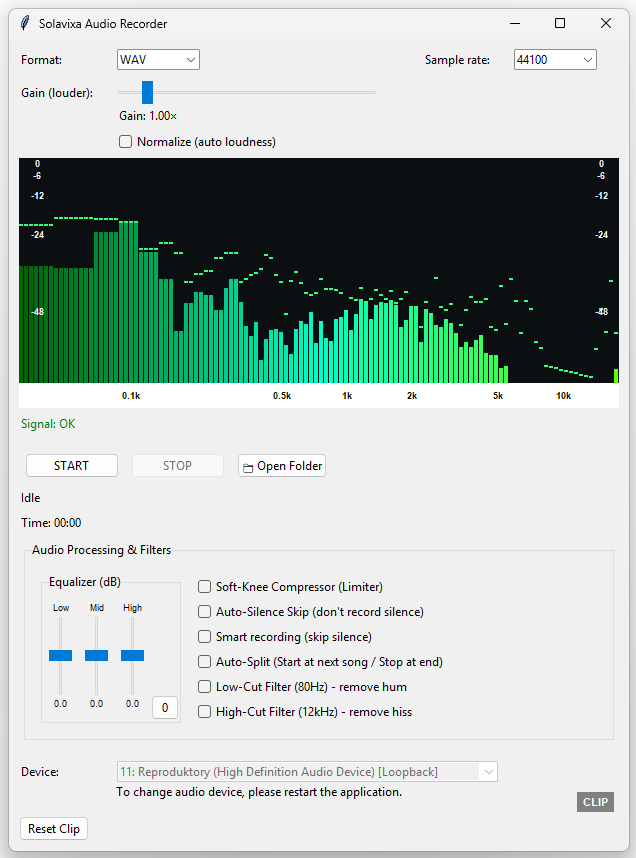Screen dimensions: 636x858
Task: Click the equalizer reset 0 button
Action: 165,708
